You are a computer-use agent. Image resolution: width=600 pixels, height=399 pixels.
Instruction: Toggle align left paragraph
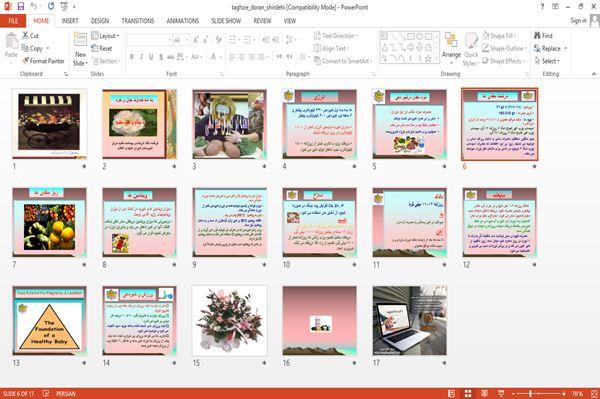(232, 57)
